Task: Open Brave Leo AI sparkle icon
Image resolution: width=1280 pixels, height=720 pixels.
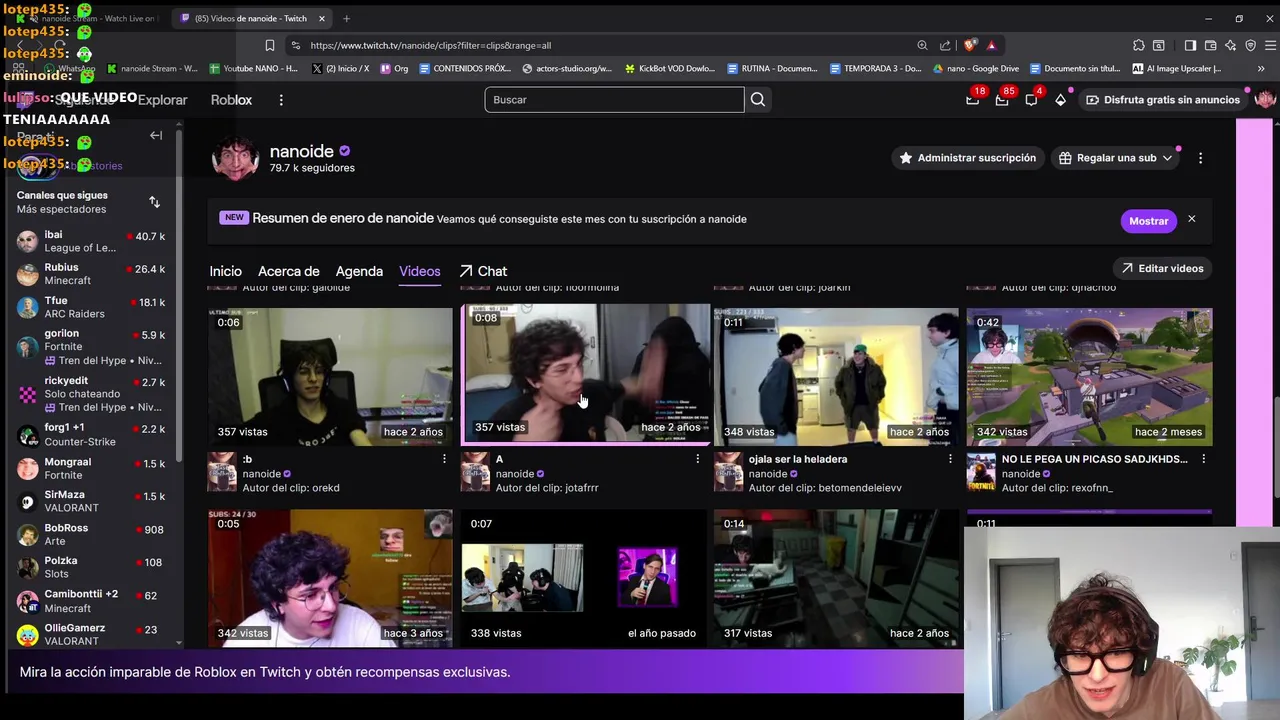Action: coord(1230,45)
